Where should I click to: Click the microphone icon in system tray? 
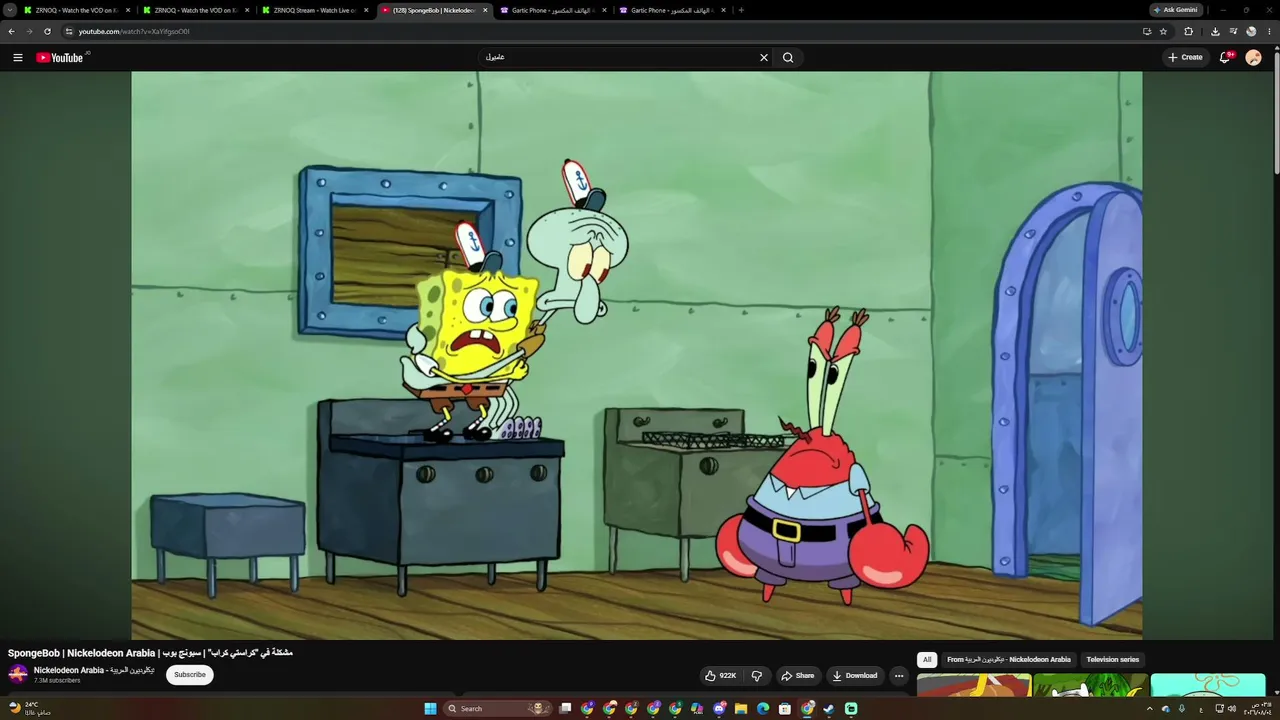coord(1182,709)
